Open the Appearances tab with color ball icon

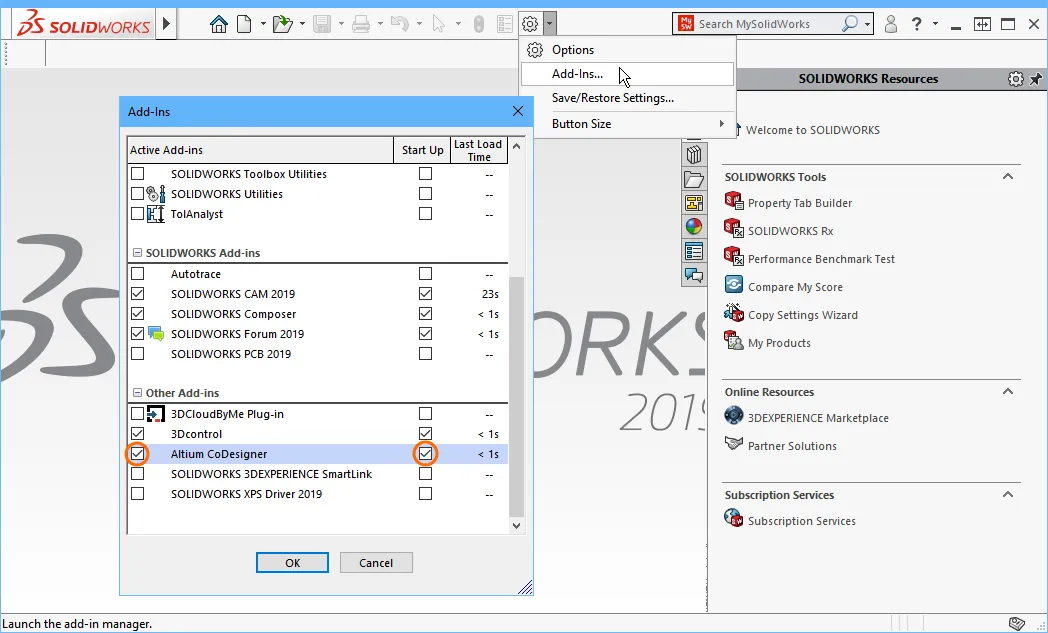pyautogui.click(x=694, y=227)
